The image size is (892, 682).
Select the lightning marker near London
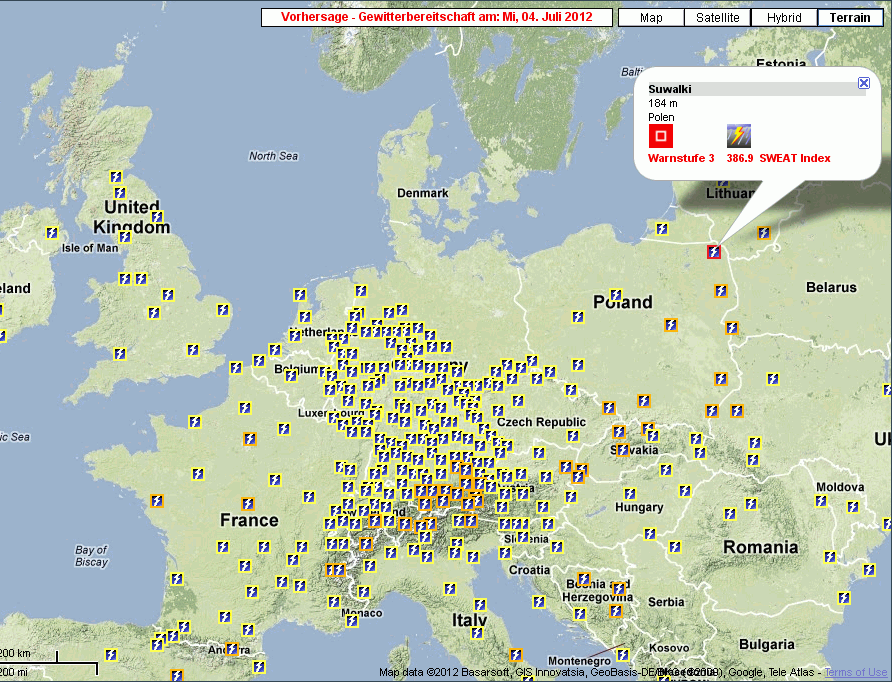tap(193, 350)
